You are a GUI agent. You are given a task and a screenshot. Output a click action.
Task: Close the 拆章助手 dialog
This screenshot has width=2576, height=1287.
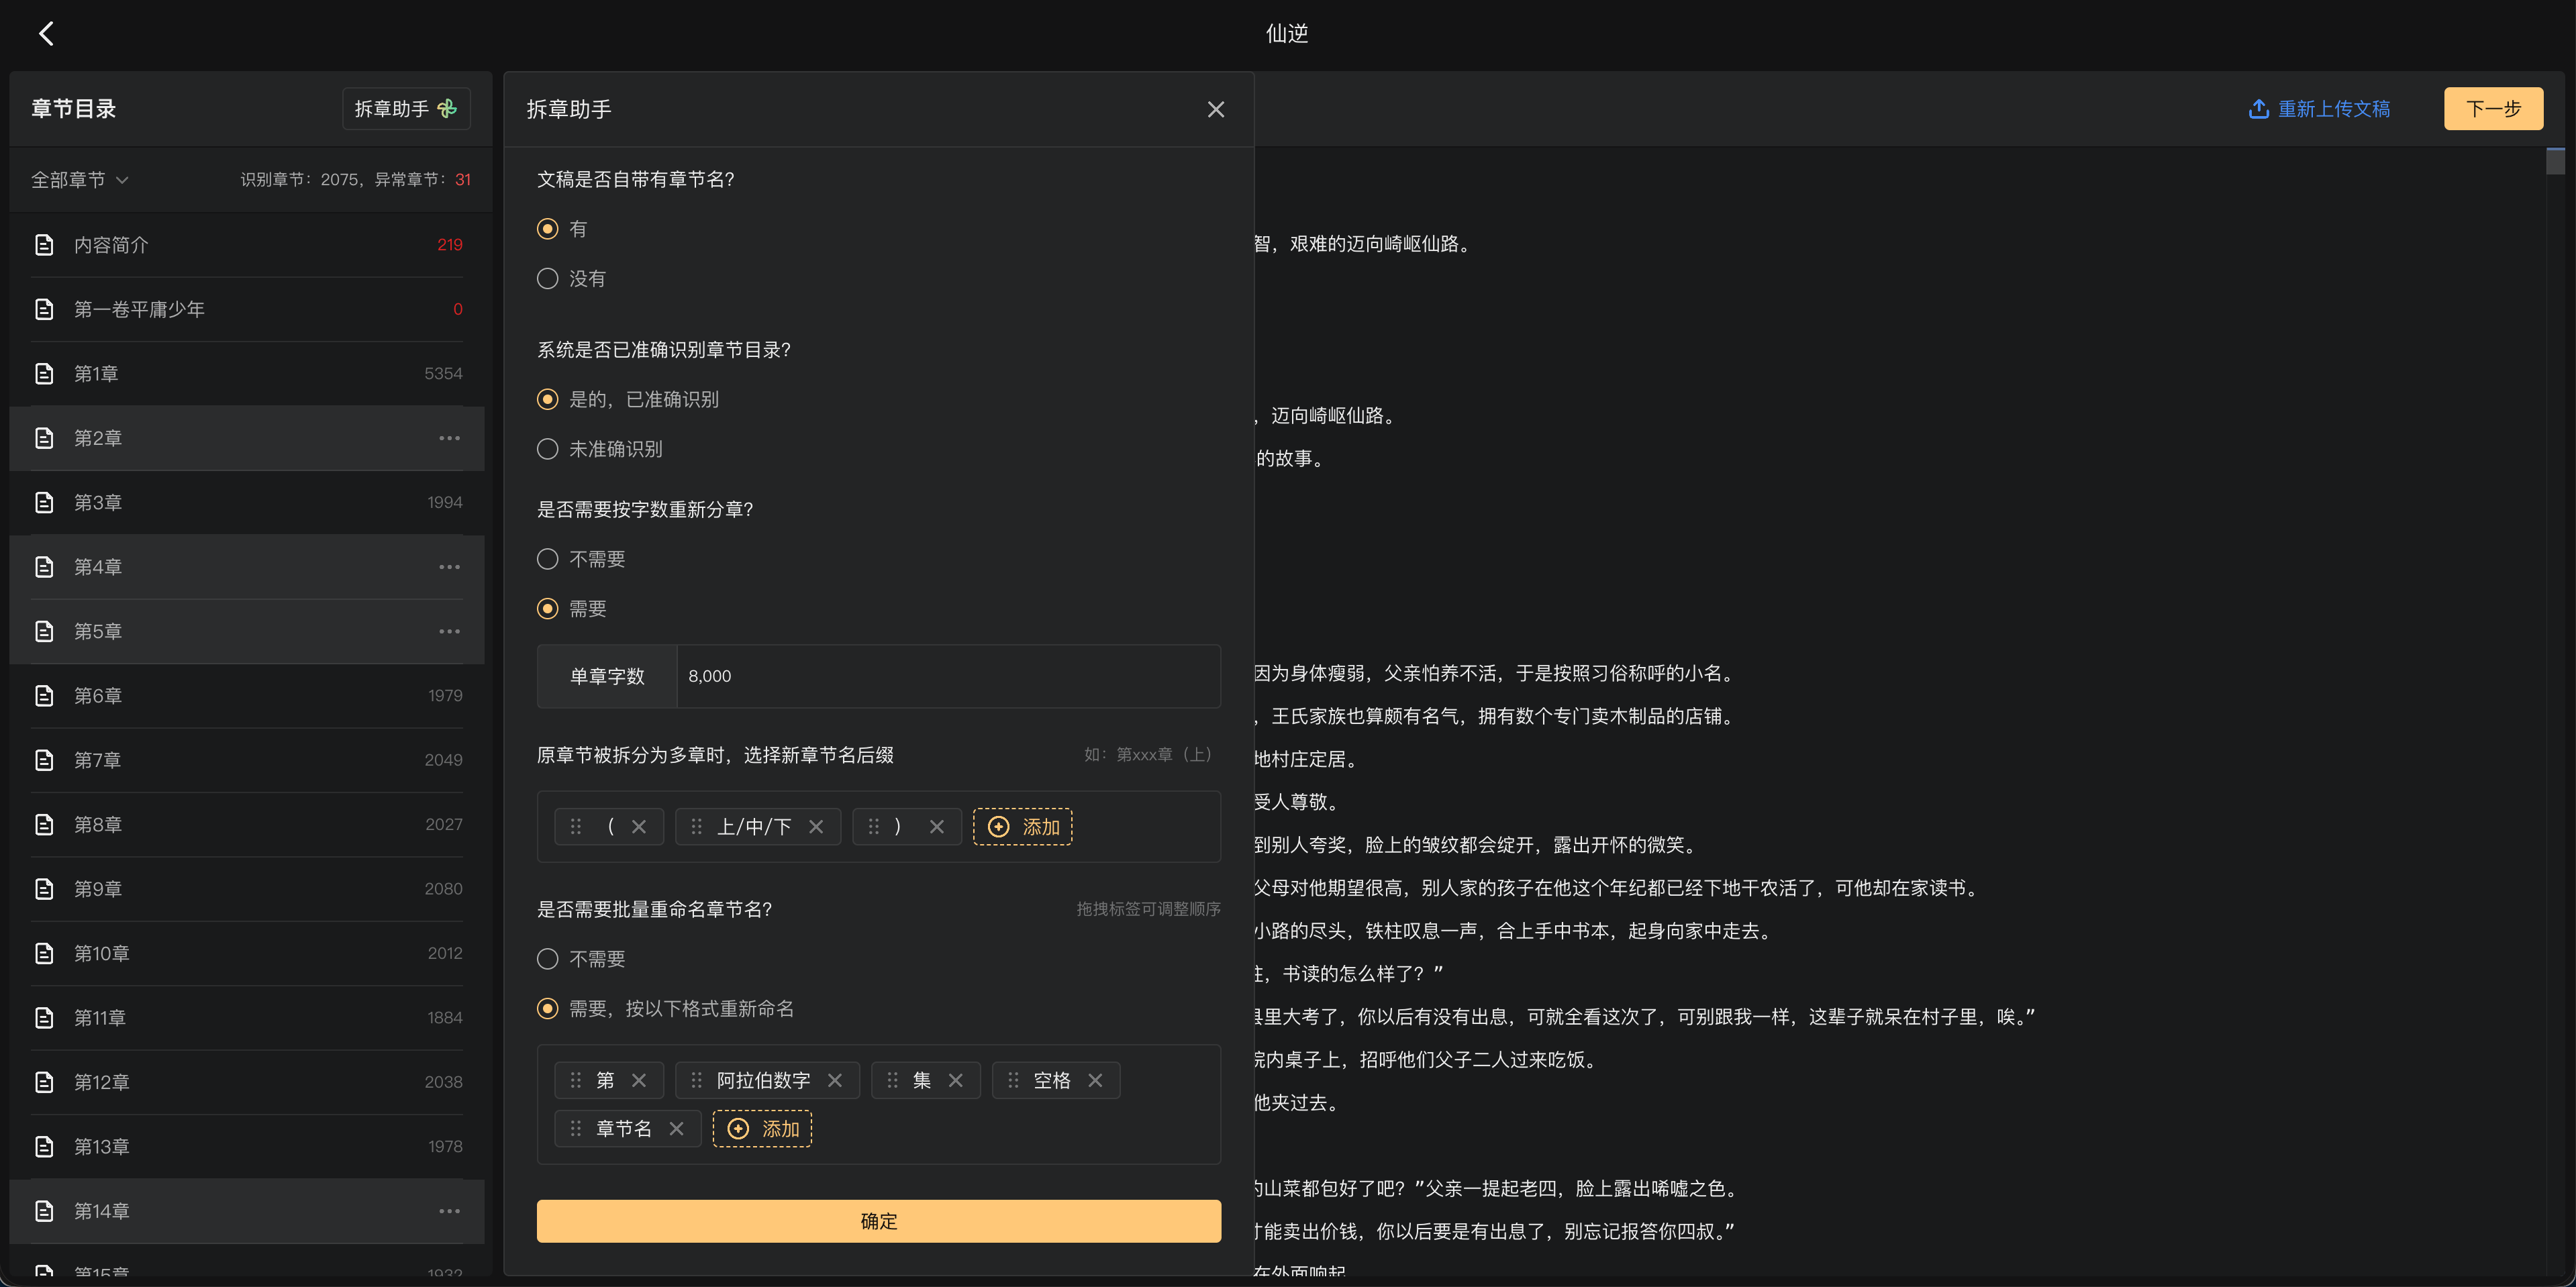click(x=1215, y=109)
